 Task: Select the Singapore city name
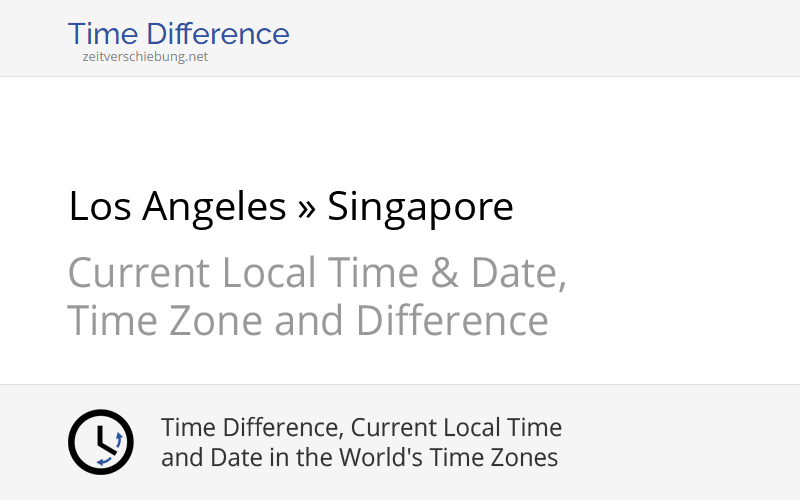pos(420,207)
